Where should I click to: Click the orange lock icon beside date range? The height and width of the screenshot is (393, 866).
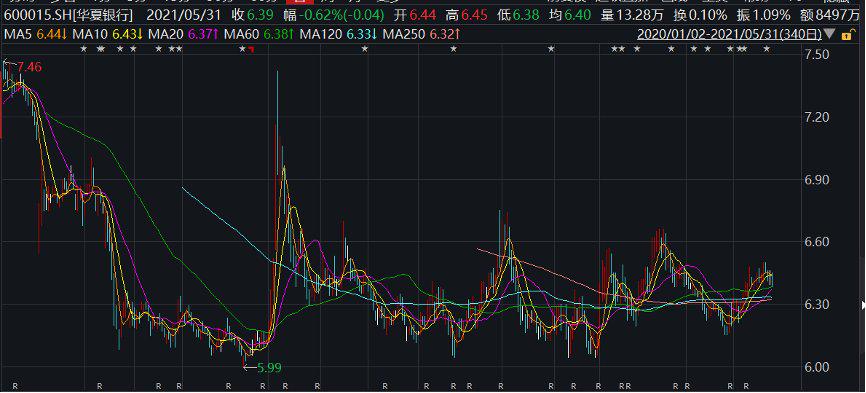846,35
